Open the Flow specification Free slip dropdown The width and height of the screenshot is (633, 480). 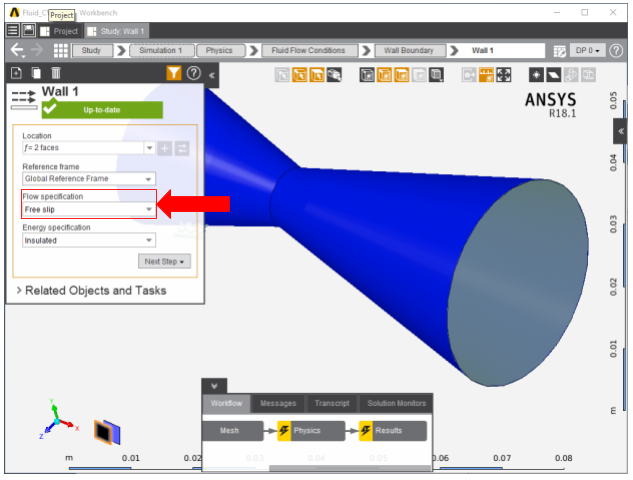(89, 210)
